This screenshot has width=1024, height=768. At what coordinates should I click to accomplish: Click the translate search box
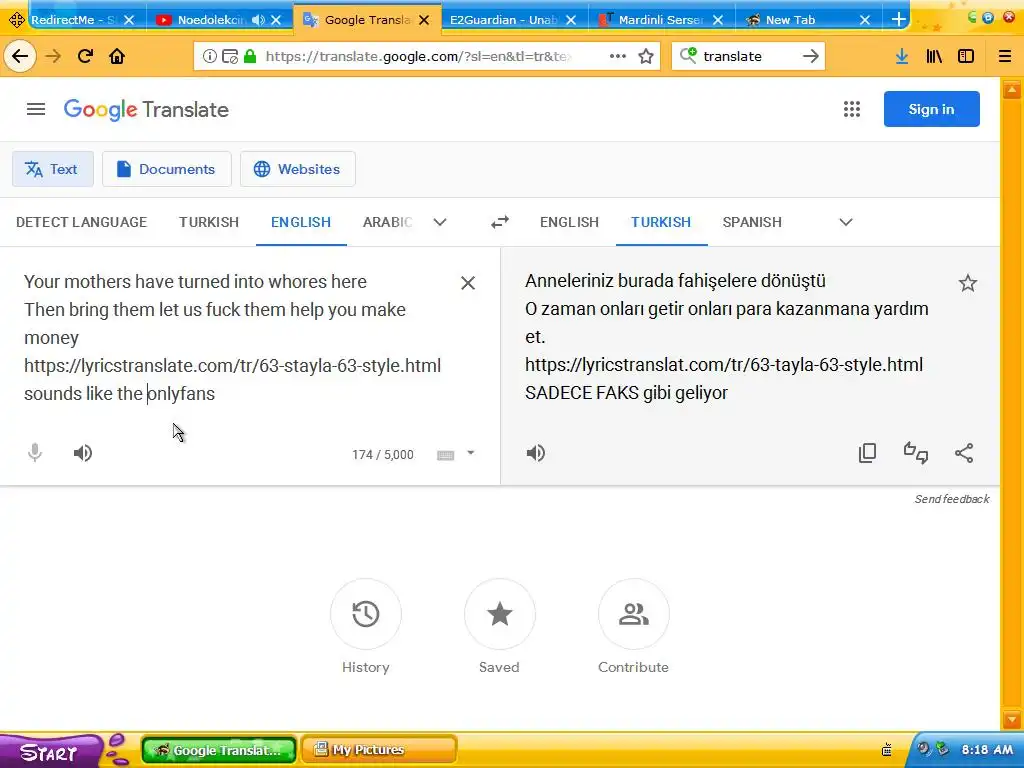pyautogui.click(x=748, y=56)
